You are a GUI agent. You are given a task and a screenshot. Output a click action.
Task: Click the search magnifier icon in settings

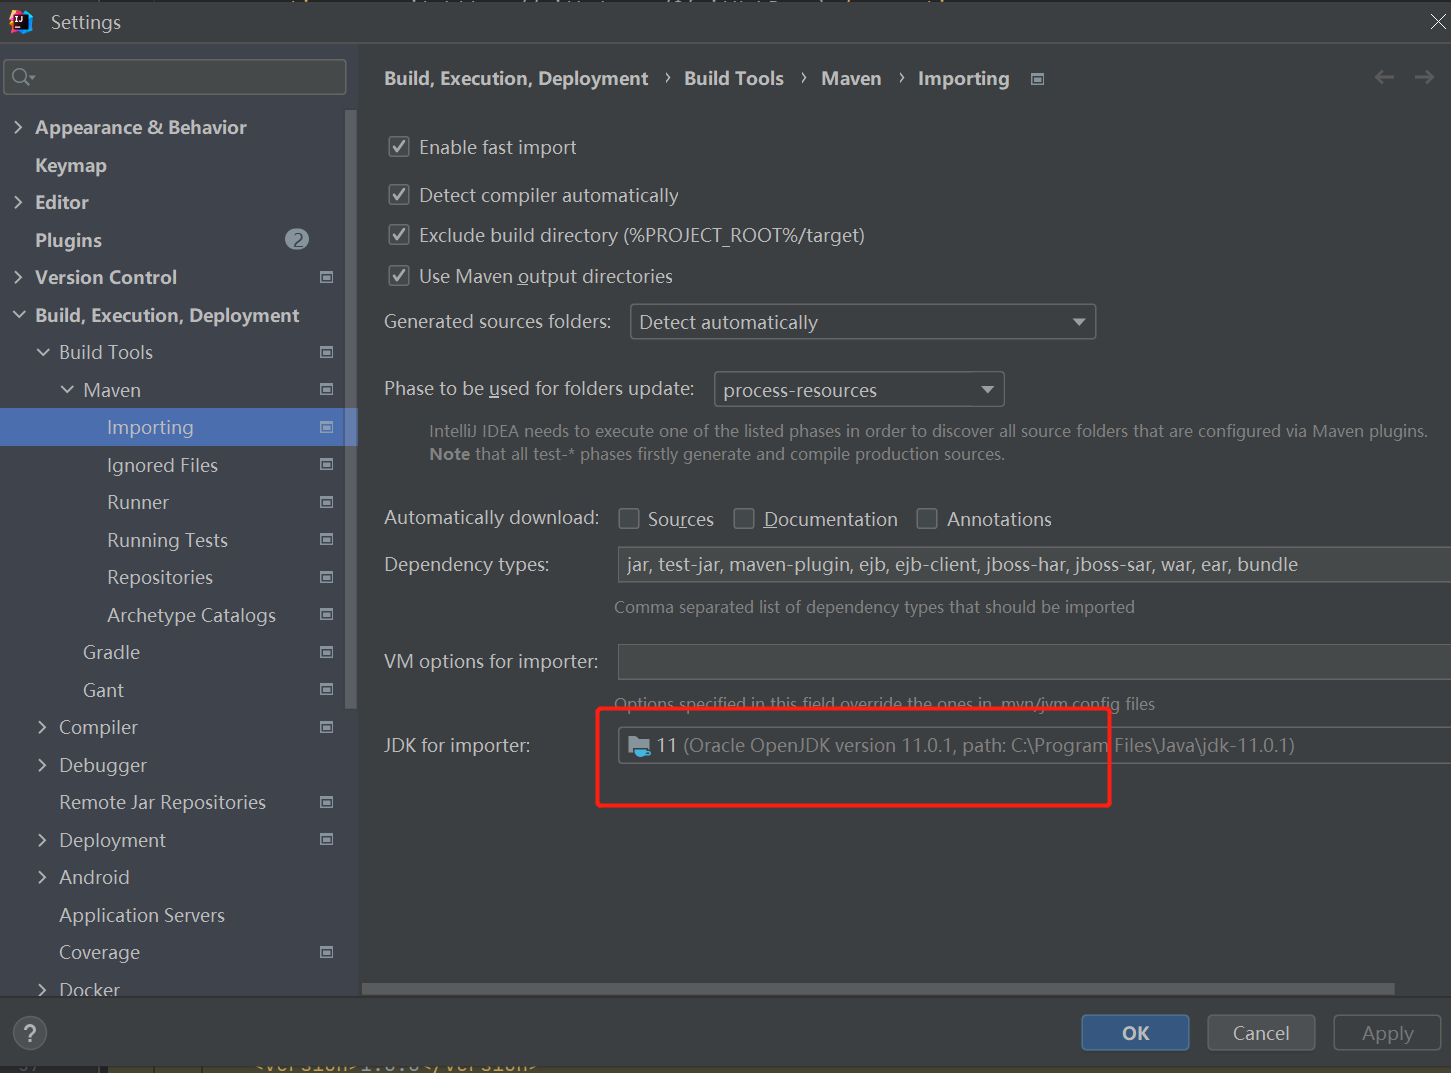coord(23,77)
